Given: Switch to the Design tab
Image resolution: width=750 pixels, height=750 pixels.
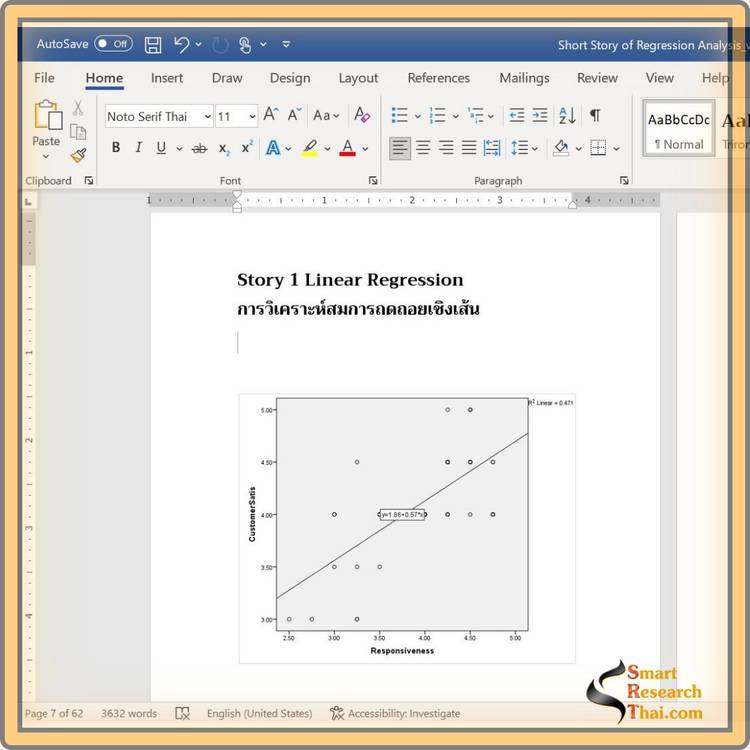Looking at the screenshot, I should point(290,77).
